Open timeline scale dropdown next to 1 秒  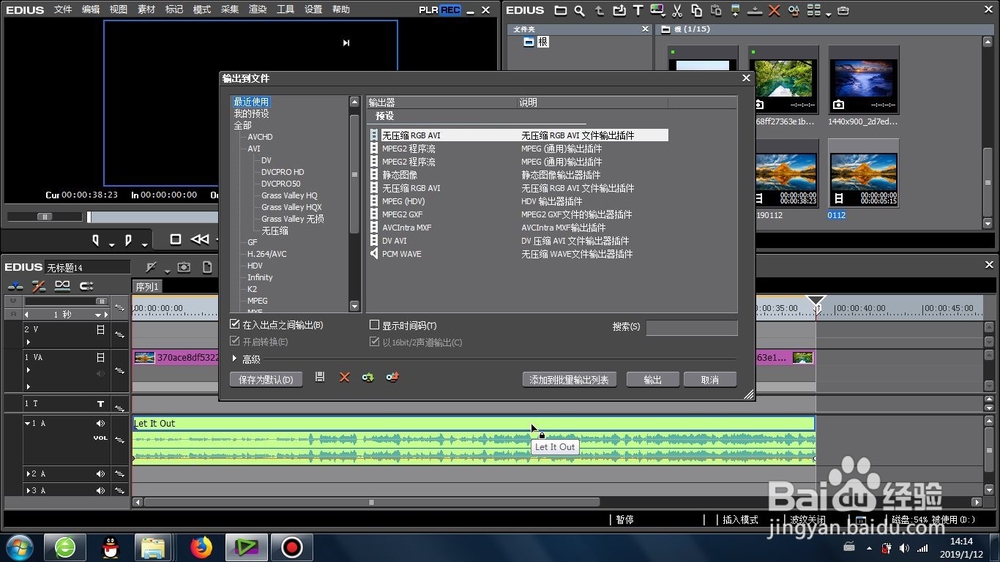click(x=98, y=315)
